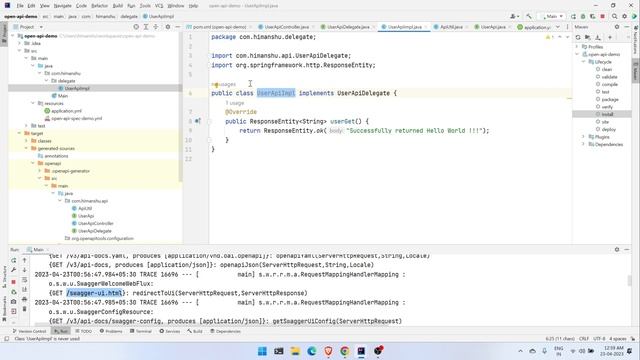Click the Rerun Main icon in Run panel
The height and width of the screenshot is (360, 640).
point(14,260)
